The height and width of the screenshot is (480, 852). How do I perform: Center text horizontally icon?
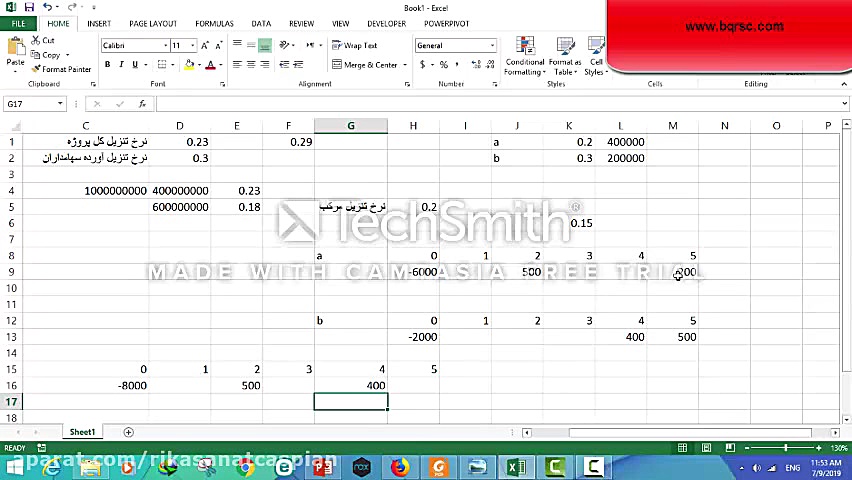point(251,64)
